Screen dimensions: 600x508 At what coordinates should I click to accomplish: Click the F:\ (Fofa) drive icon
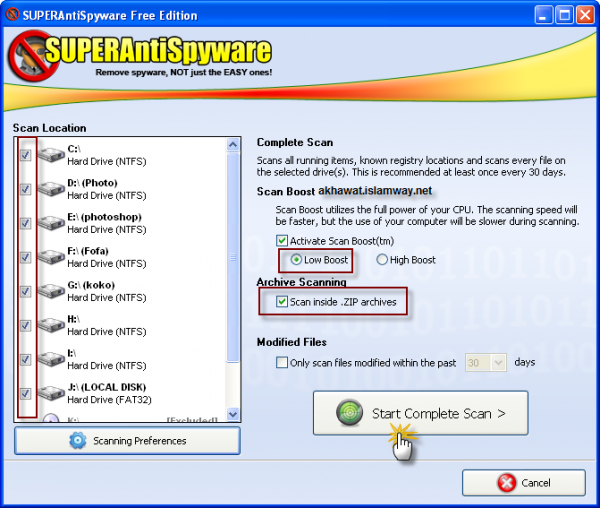coord(51,257)
